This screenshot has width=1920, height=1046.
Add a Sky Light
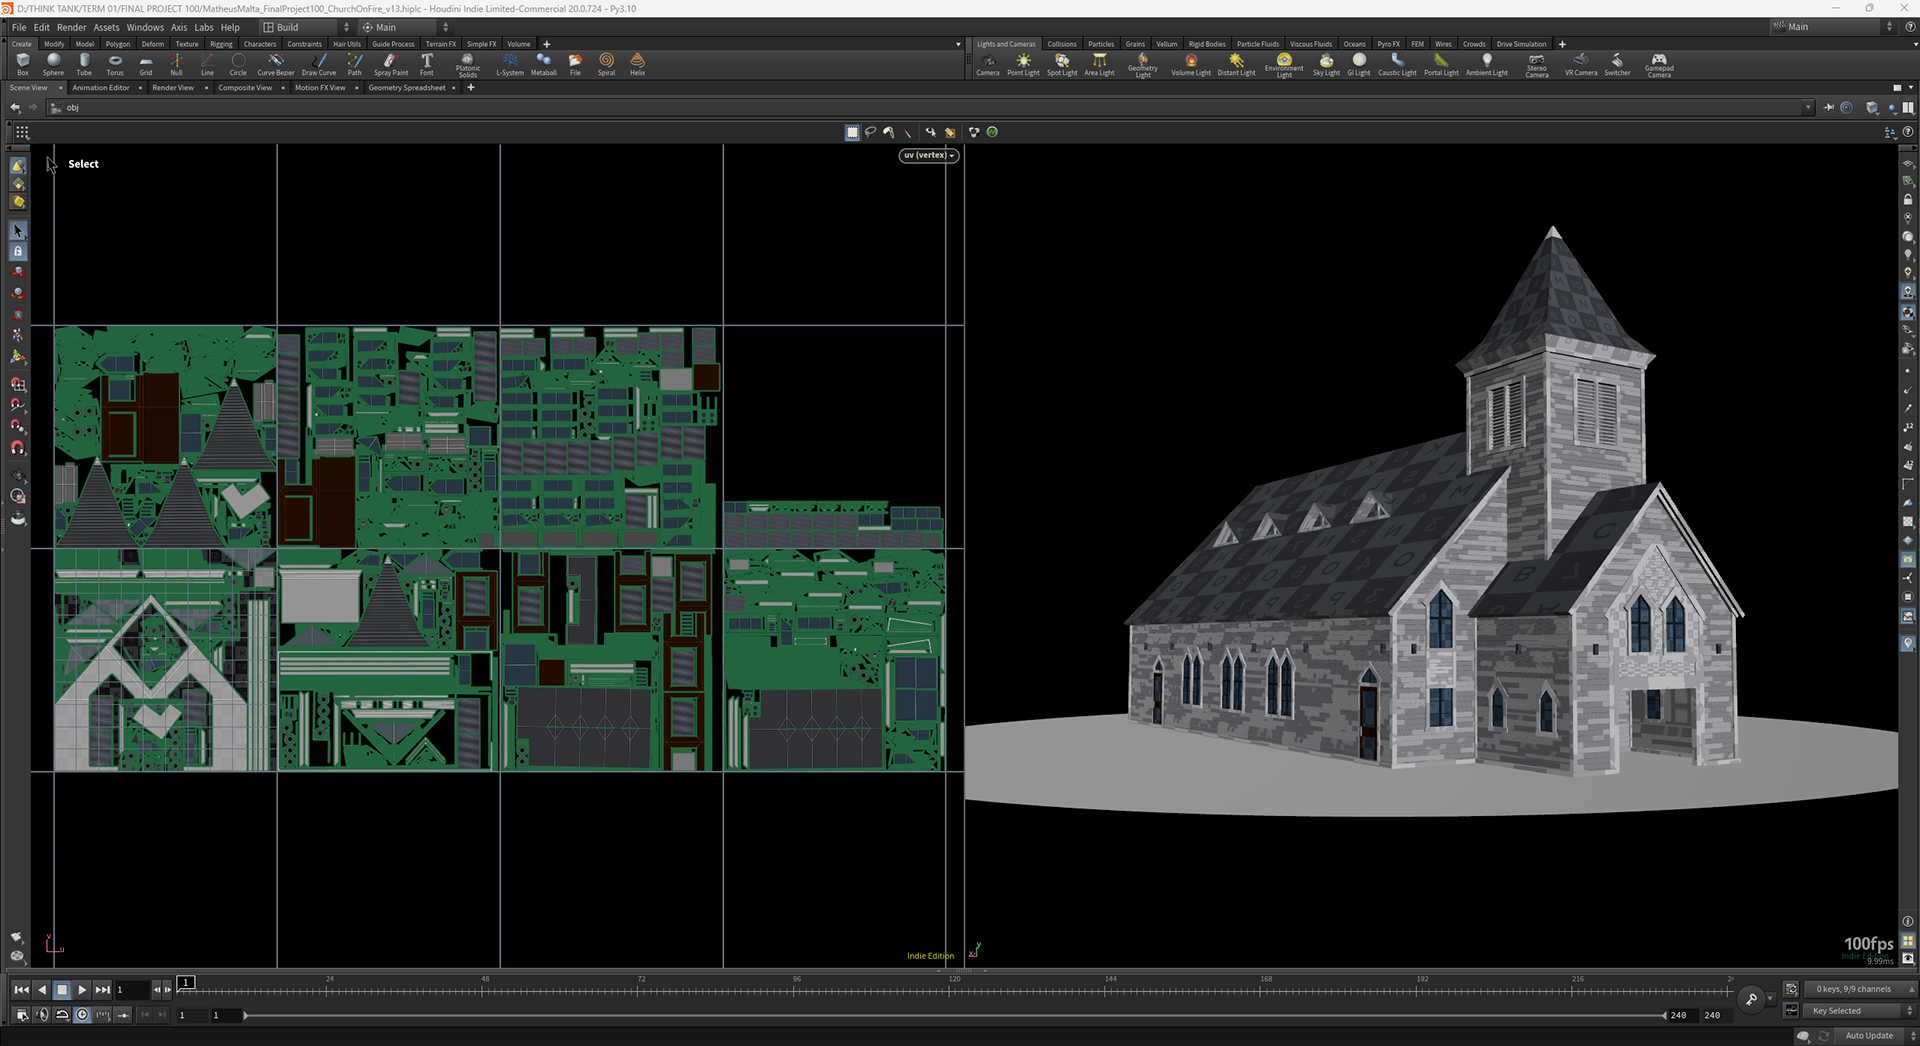tap(1326, 64)
